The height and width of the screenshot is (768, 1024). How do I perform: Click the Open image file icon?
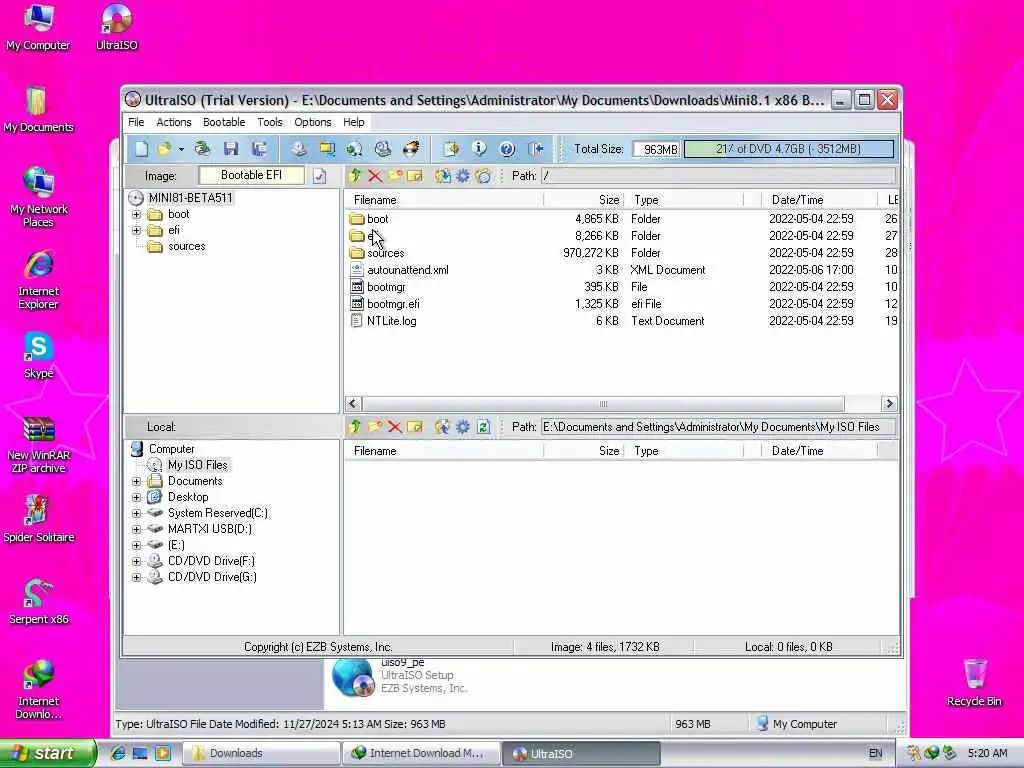(x=164, y=149)
